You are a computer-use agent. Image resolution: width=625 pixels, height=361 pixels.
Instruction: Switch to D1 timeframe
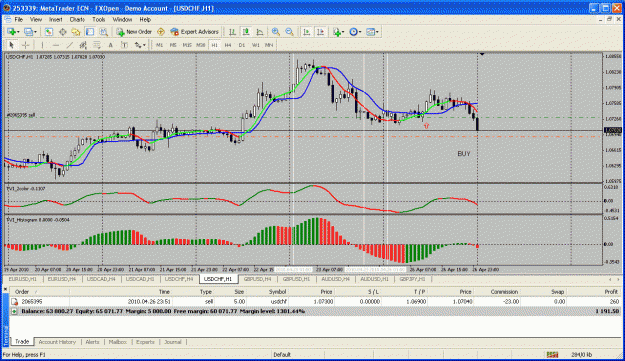pos(242,45)
